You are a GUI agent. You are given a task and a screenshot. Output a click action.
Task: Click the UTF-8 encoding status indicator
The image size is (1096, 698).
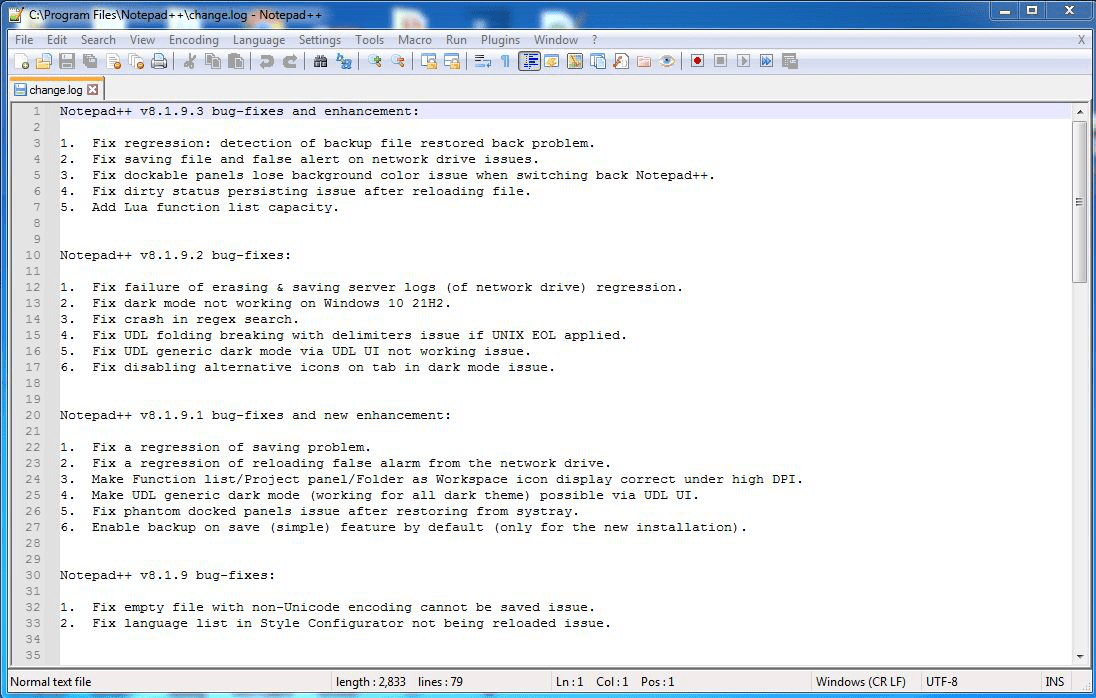tap(941, 681)
